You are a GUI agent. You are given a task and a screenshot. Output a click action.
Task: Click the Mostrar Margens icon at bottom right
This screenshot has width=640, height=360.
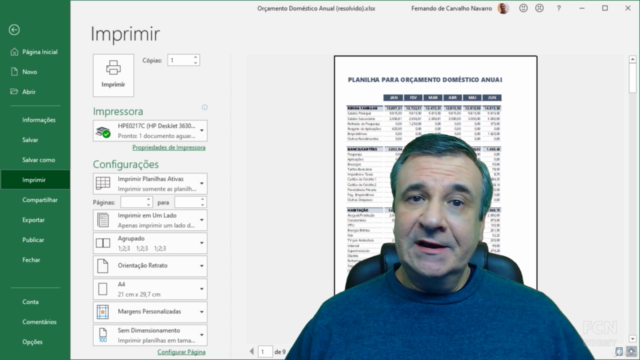tap(619, 351)
